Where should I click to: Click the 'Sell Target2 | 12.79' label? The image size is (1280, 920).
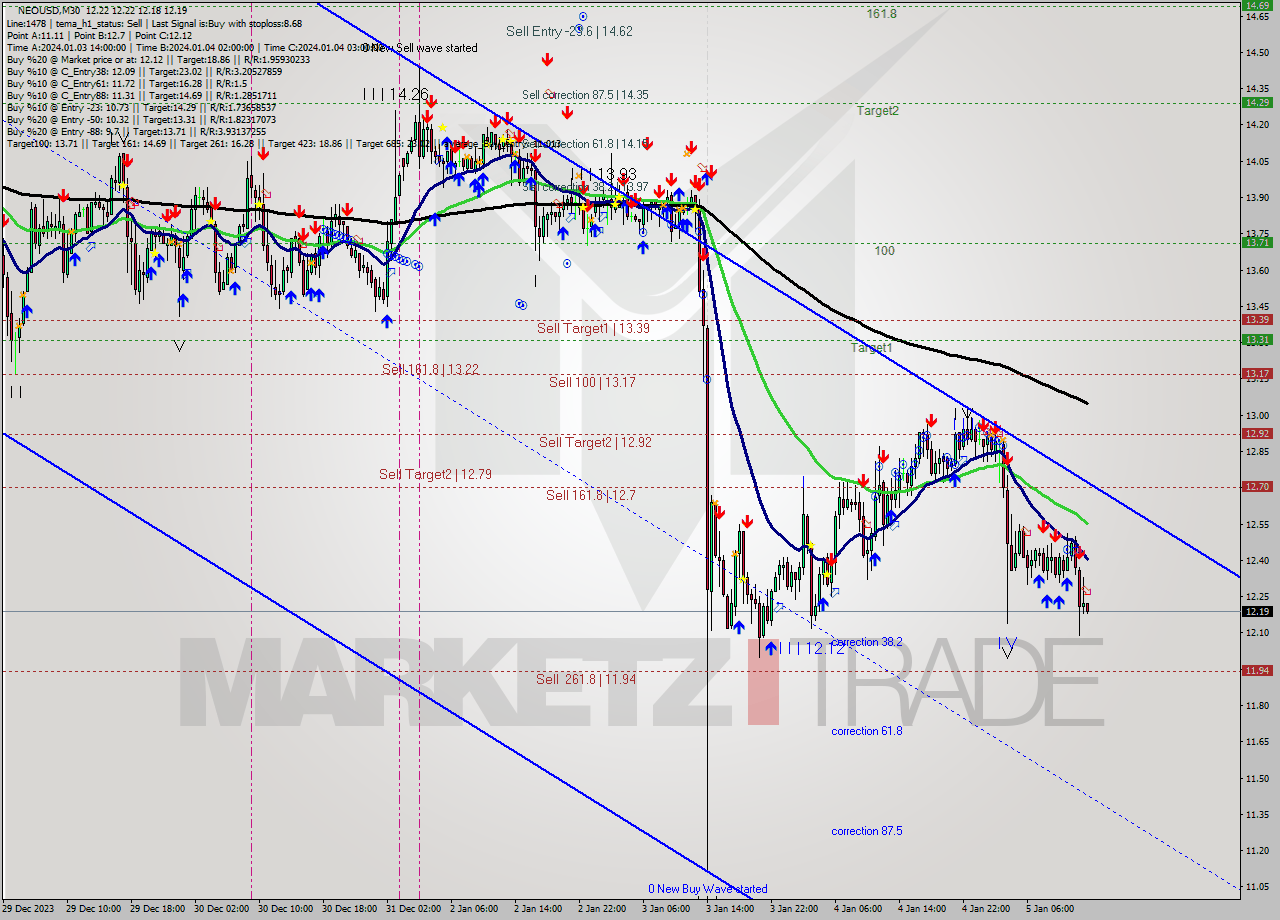435,474
